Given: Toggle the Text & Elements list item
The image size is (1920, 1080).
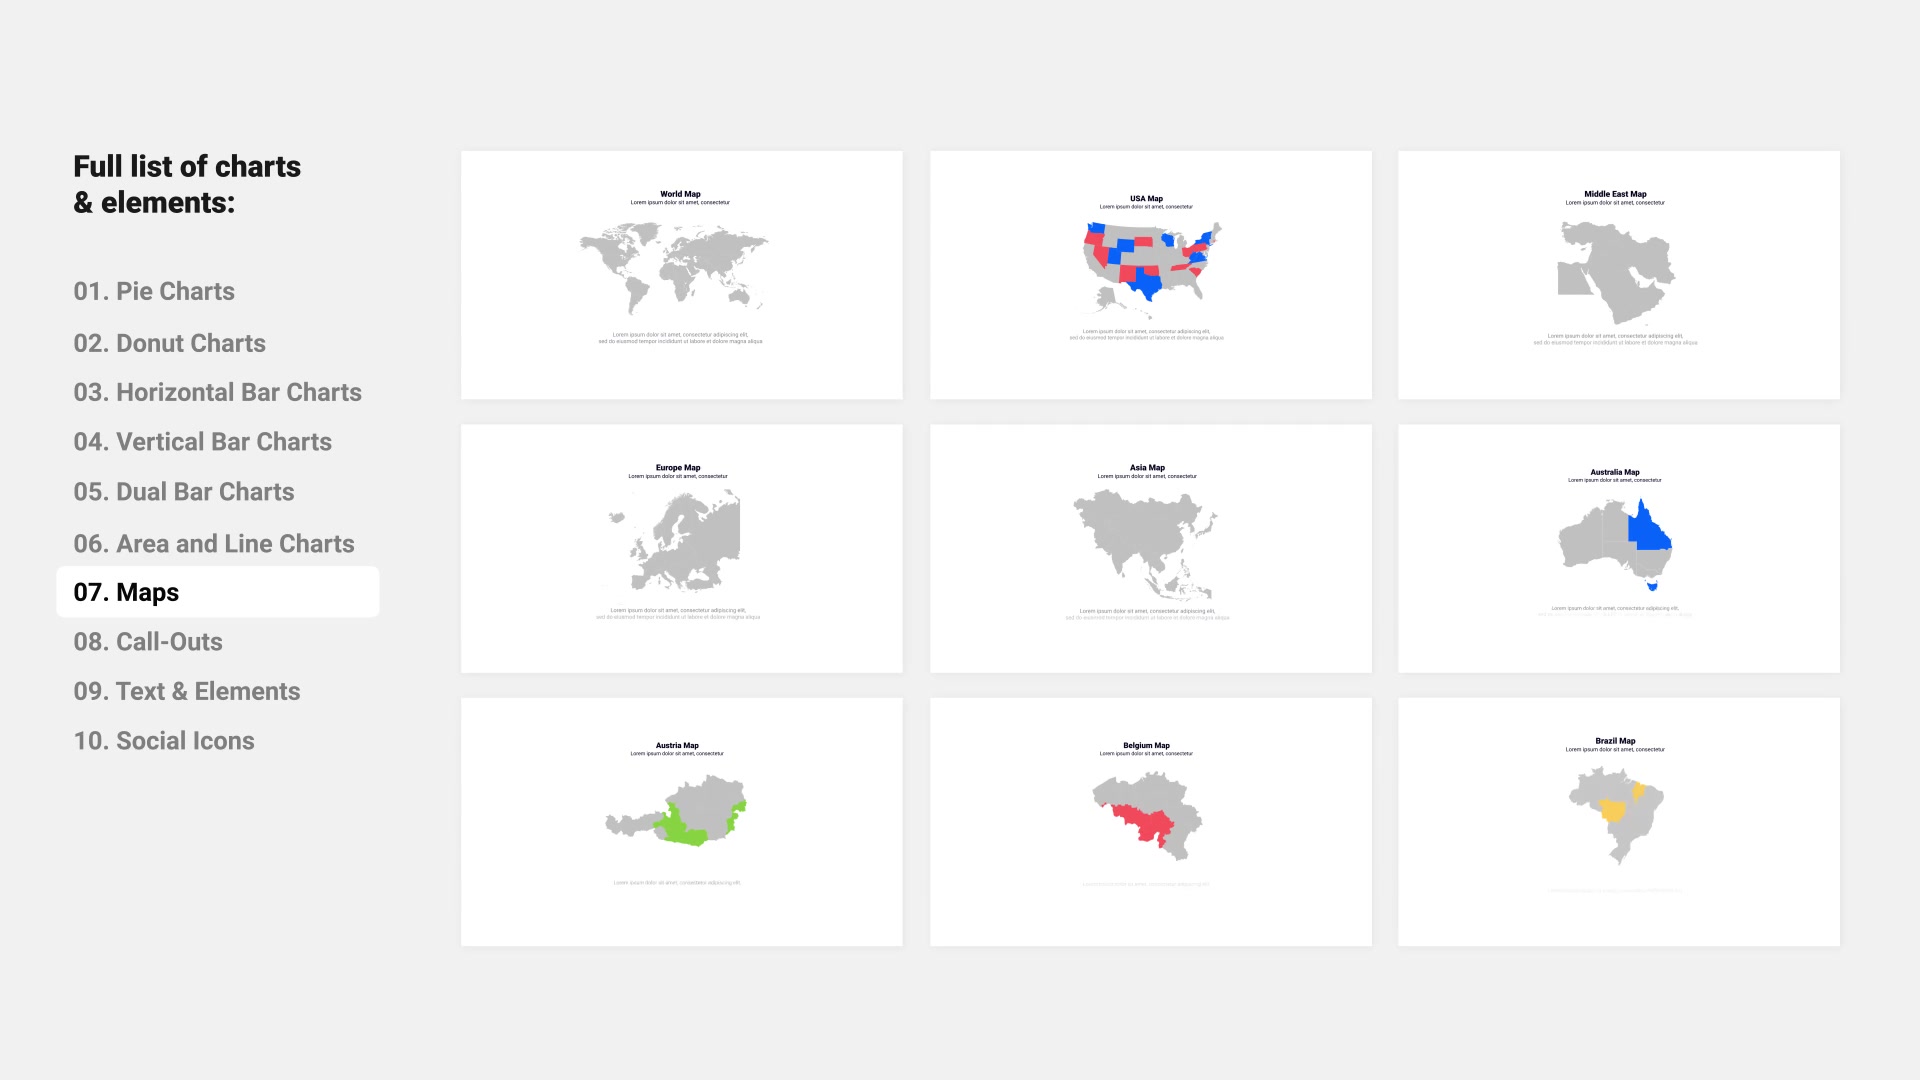Looking at the screenshot, I should click(189, 691).
